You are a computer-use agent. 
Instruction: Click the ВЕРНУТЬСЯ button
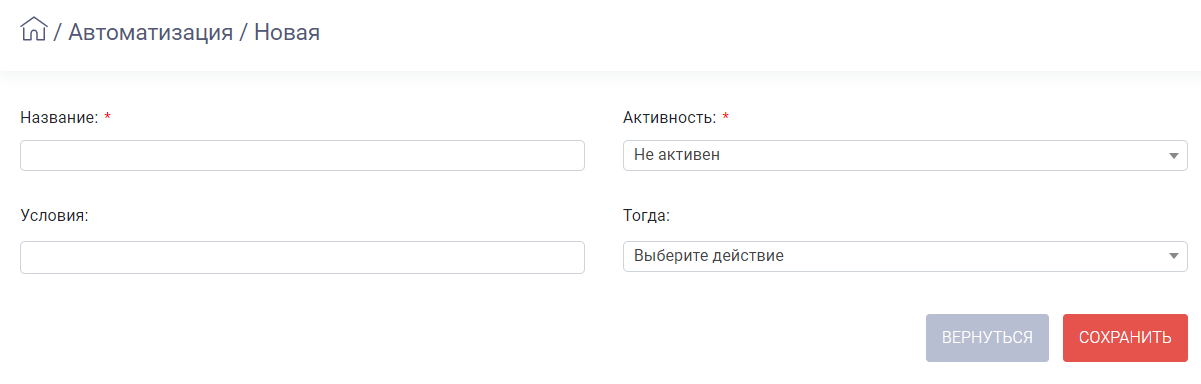click(x=987, y=338)
